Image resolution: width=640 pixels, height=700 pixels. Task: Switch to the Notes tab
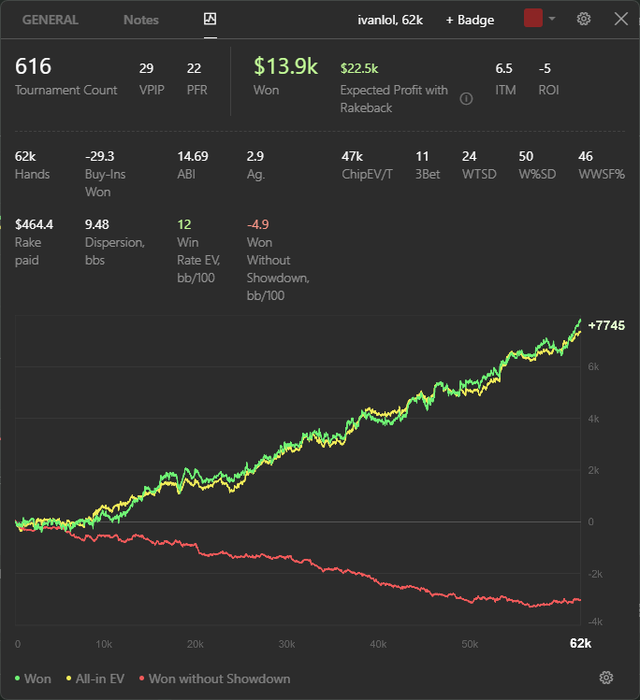tap(141, 20)
